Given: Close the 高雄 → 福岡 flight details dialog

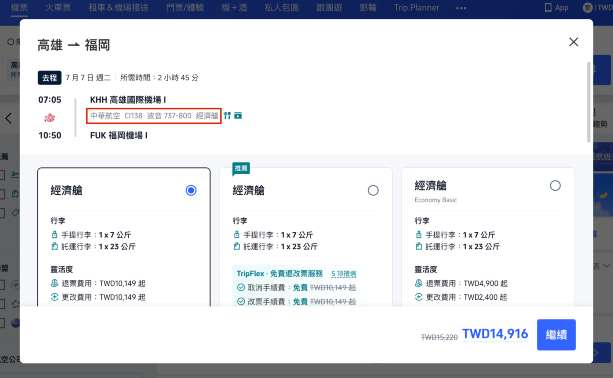Looking at the screenshot, I should [x=573, y=42].
